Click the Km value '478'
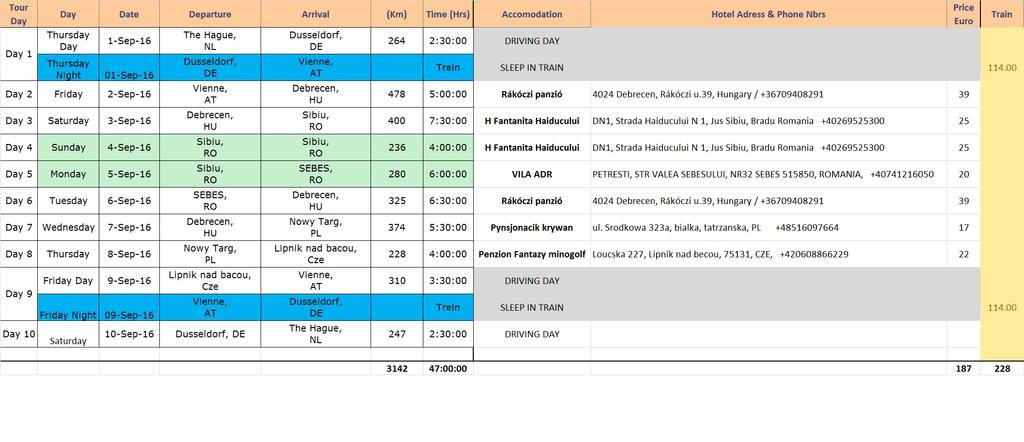The image size is (1024, 442). (x=396, y=94)
